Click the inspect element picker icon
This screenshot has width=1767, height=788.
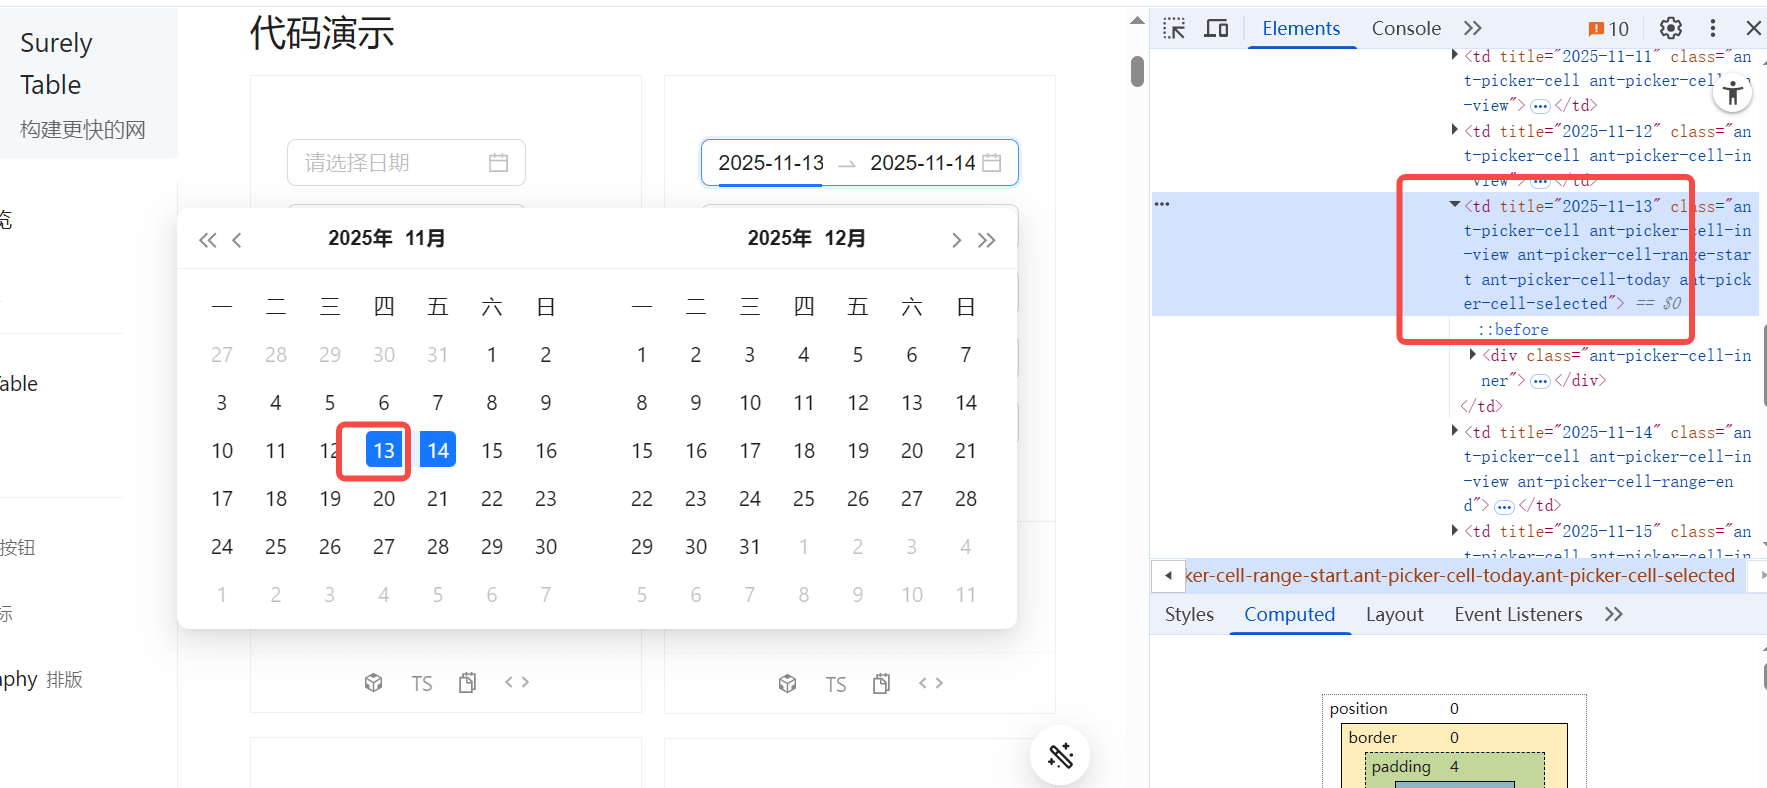pyautogui.click(x=1174, y=28)
